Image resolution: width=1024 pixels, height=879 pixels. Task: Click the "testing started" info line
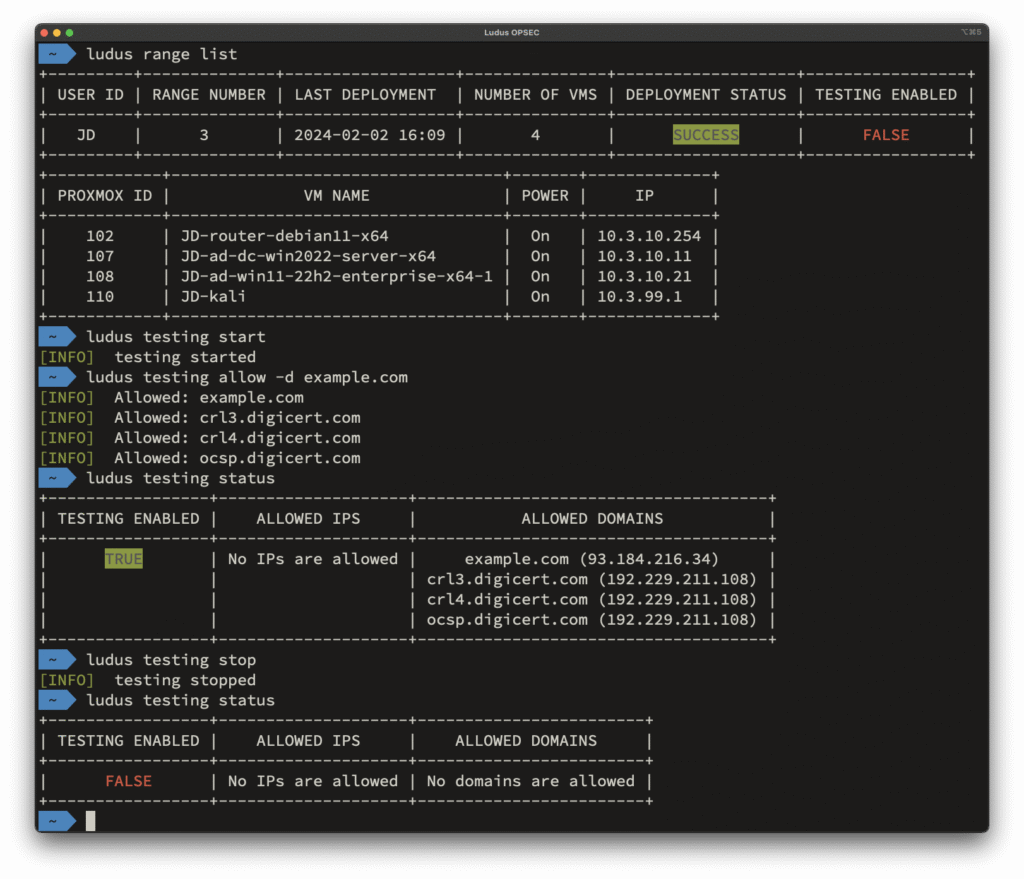[185, 357]
